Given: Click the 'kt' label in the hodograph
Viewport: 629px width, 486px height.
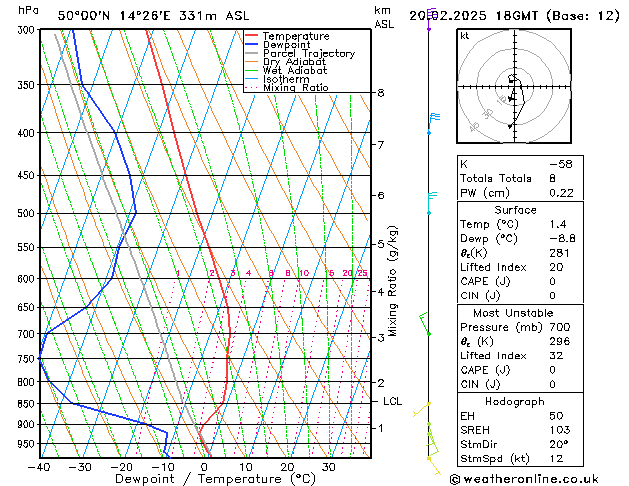Looking at the screenshot, I should click(465, 35).
